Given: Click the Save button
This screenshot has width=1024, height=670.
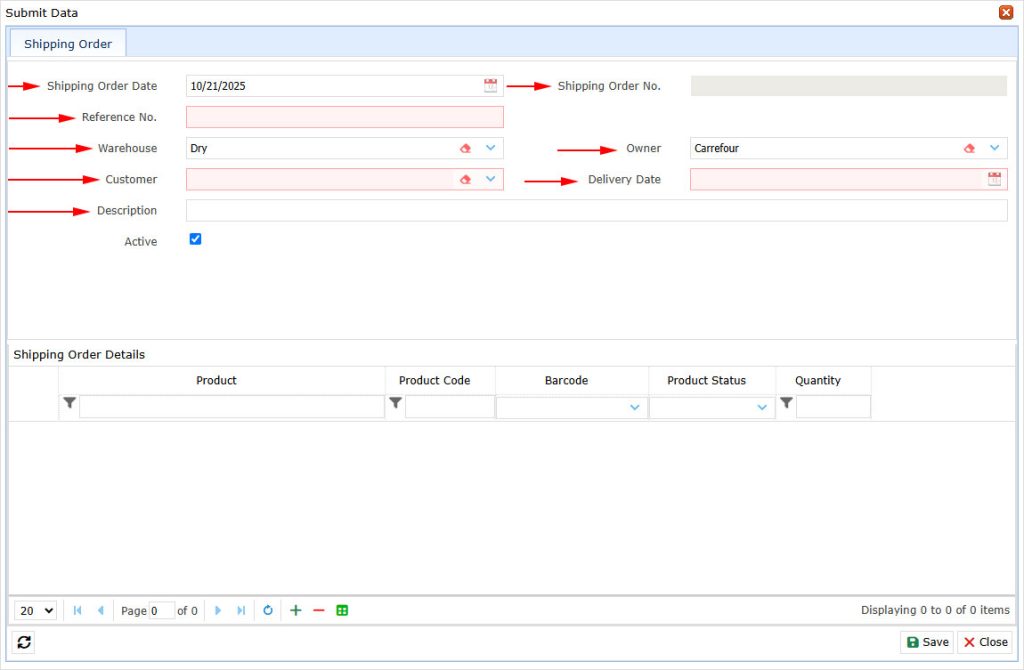Looking at the screenshot, I should (x=927, y=642).
